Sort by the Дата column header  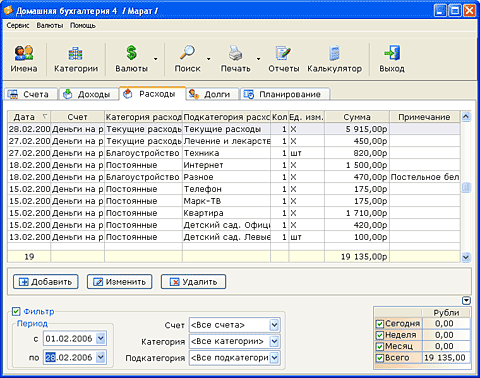pyautogui.click(x=29, y=117)
